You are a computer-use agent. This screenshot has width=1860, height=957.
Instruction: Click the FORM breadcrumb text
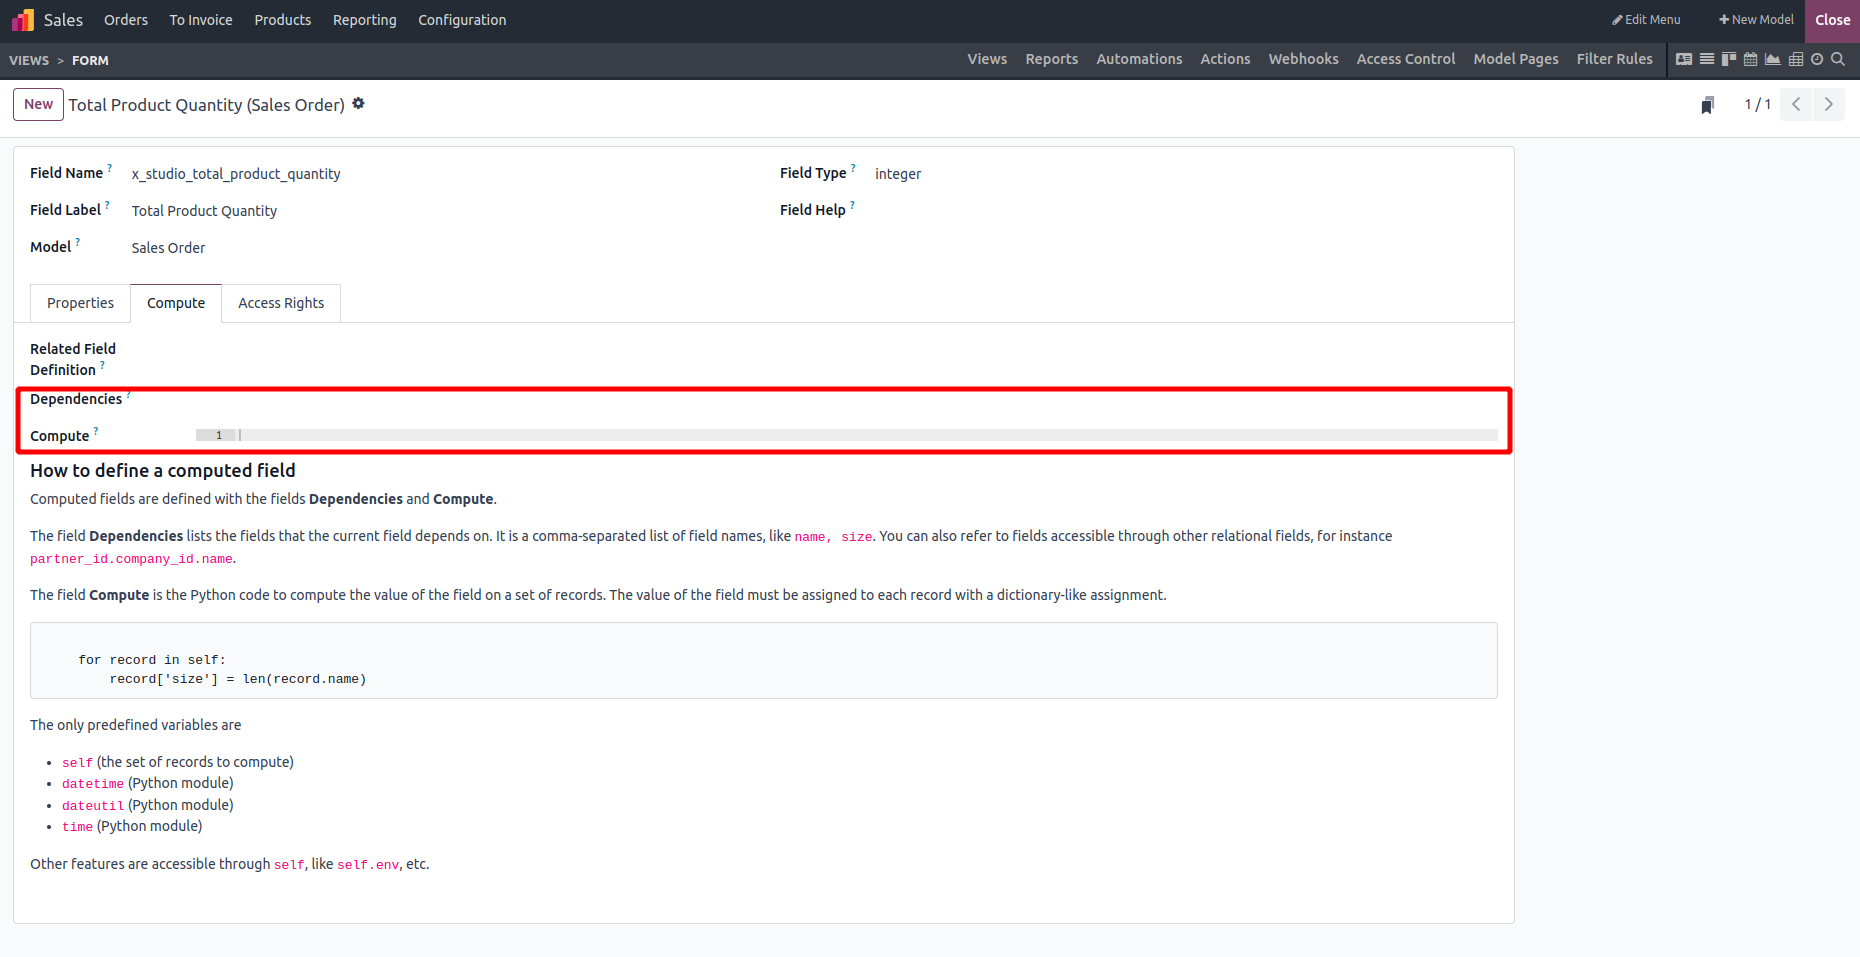90,61
